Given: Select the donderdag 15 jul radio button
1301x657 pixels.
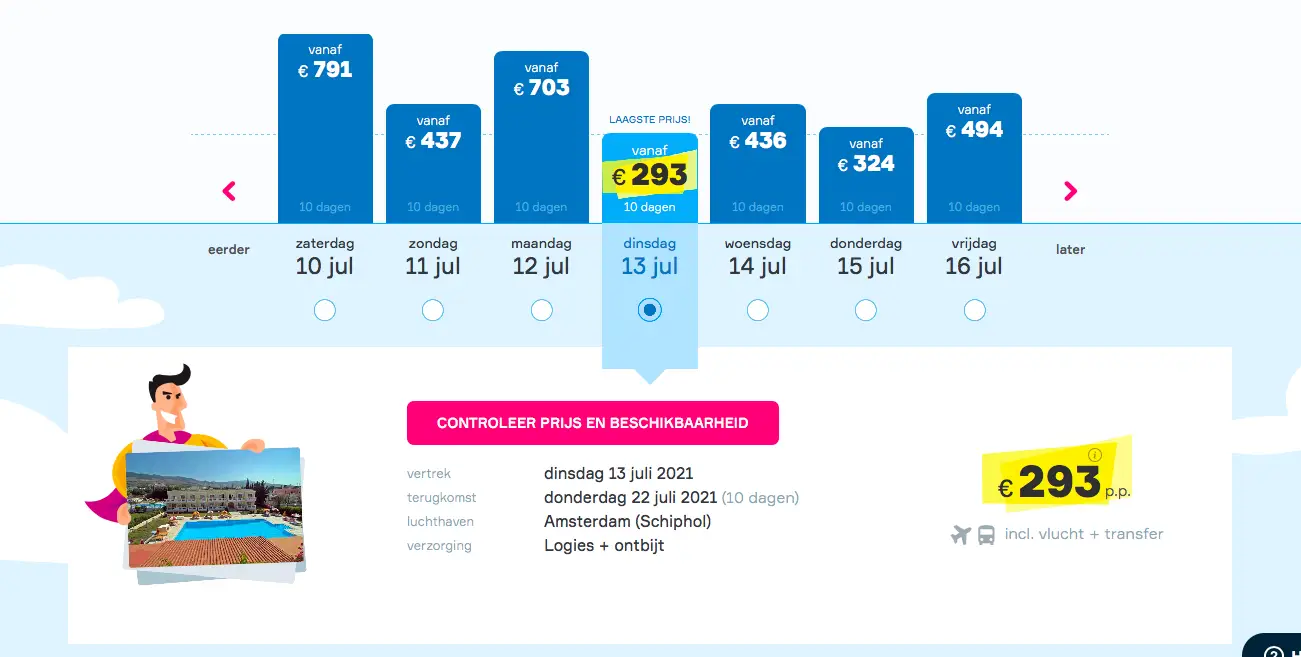Looking at the screenshot, I should point(866,310).
